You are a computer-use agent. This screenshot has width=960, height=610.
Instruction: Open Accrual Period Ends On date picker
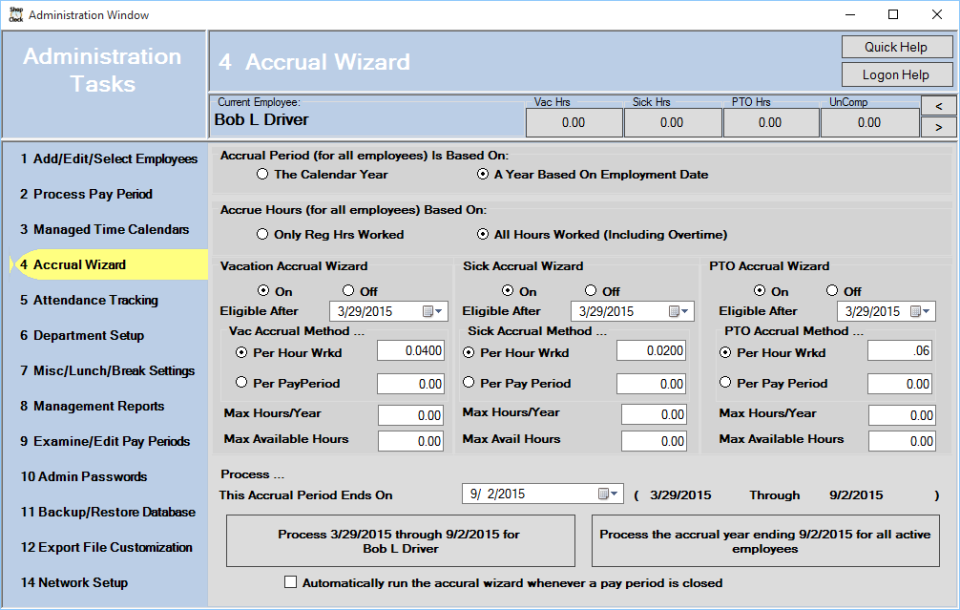(x=608, y=494)
